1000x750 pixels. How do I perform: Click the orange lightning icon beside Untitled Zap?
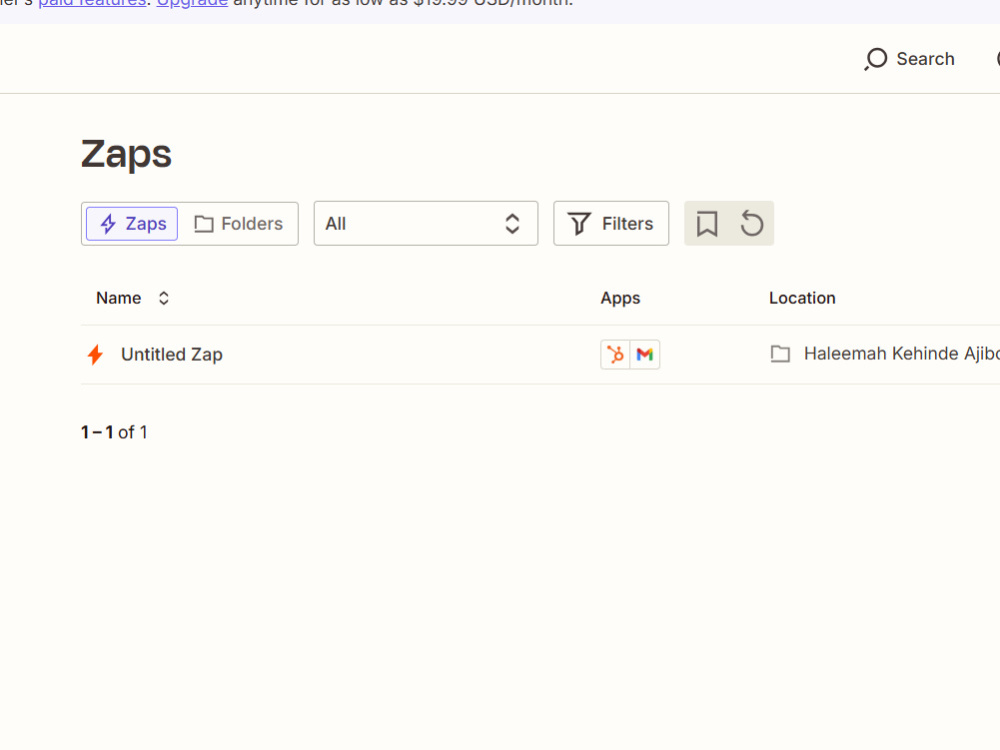coord(95,355)
